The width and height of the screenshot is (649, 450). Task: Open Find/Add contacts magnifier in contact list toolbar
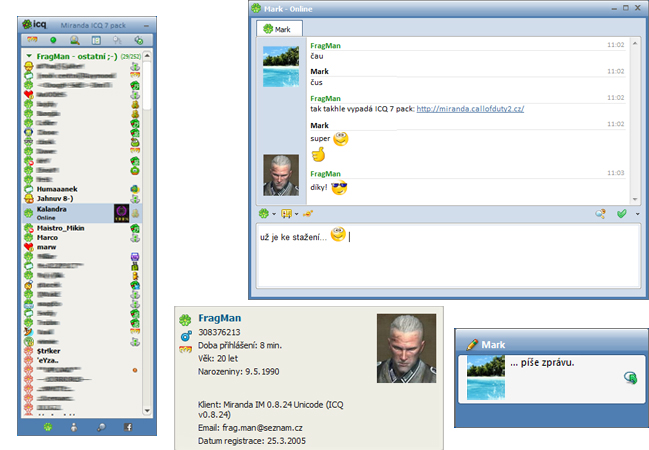point(75,40)
